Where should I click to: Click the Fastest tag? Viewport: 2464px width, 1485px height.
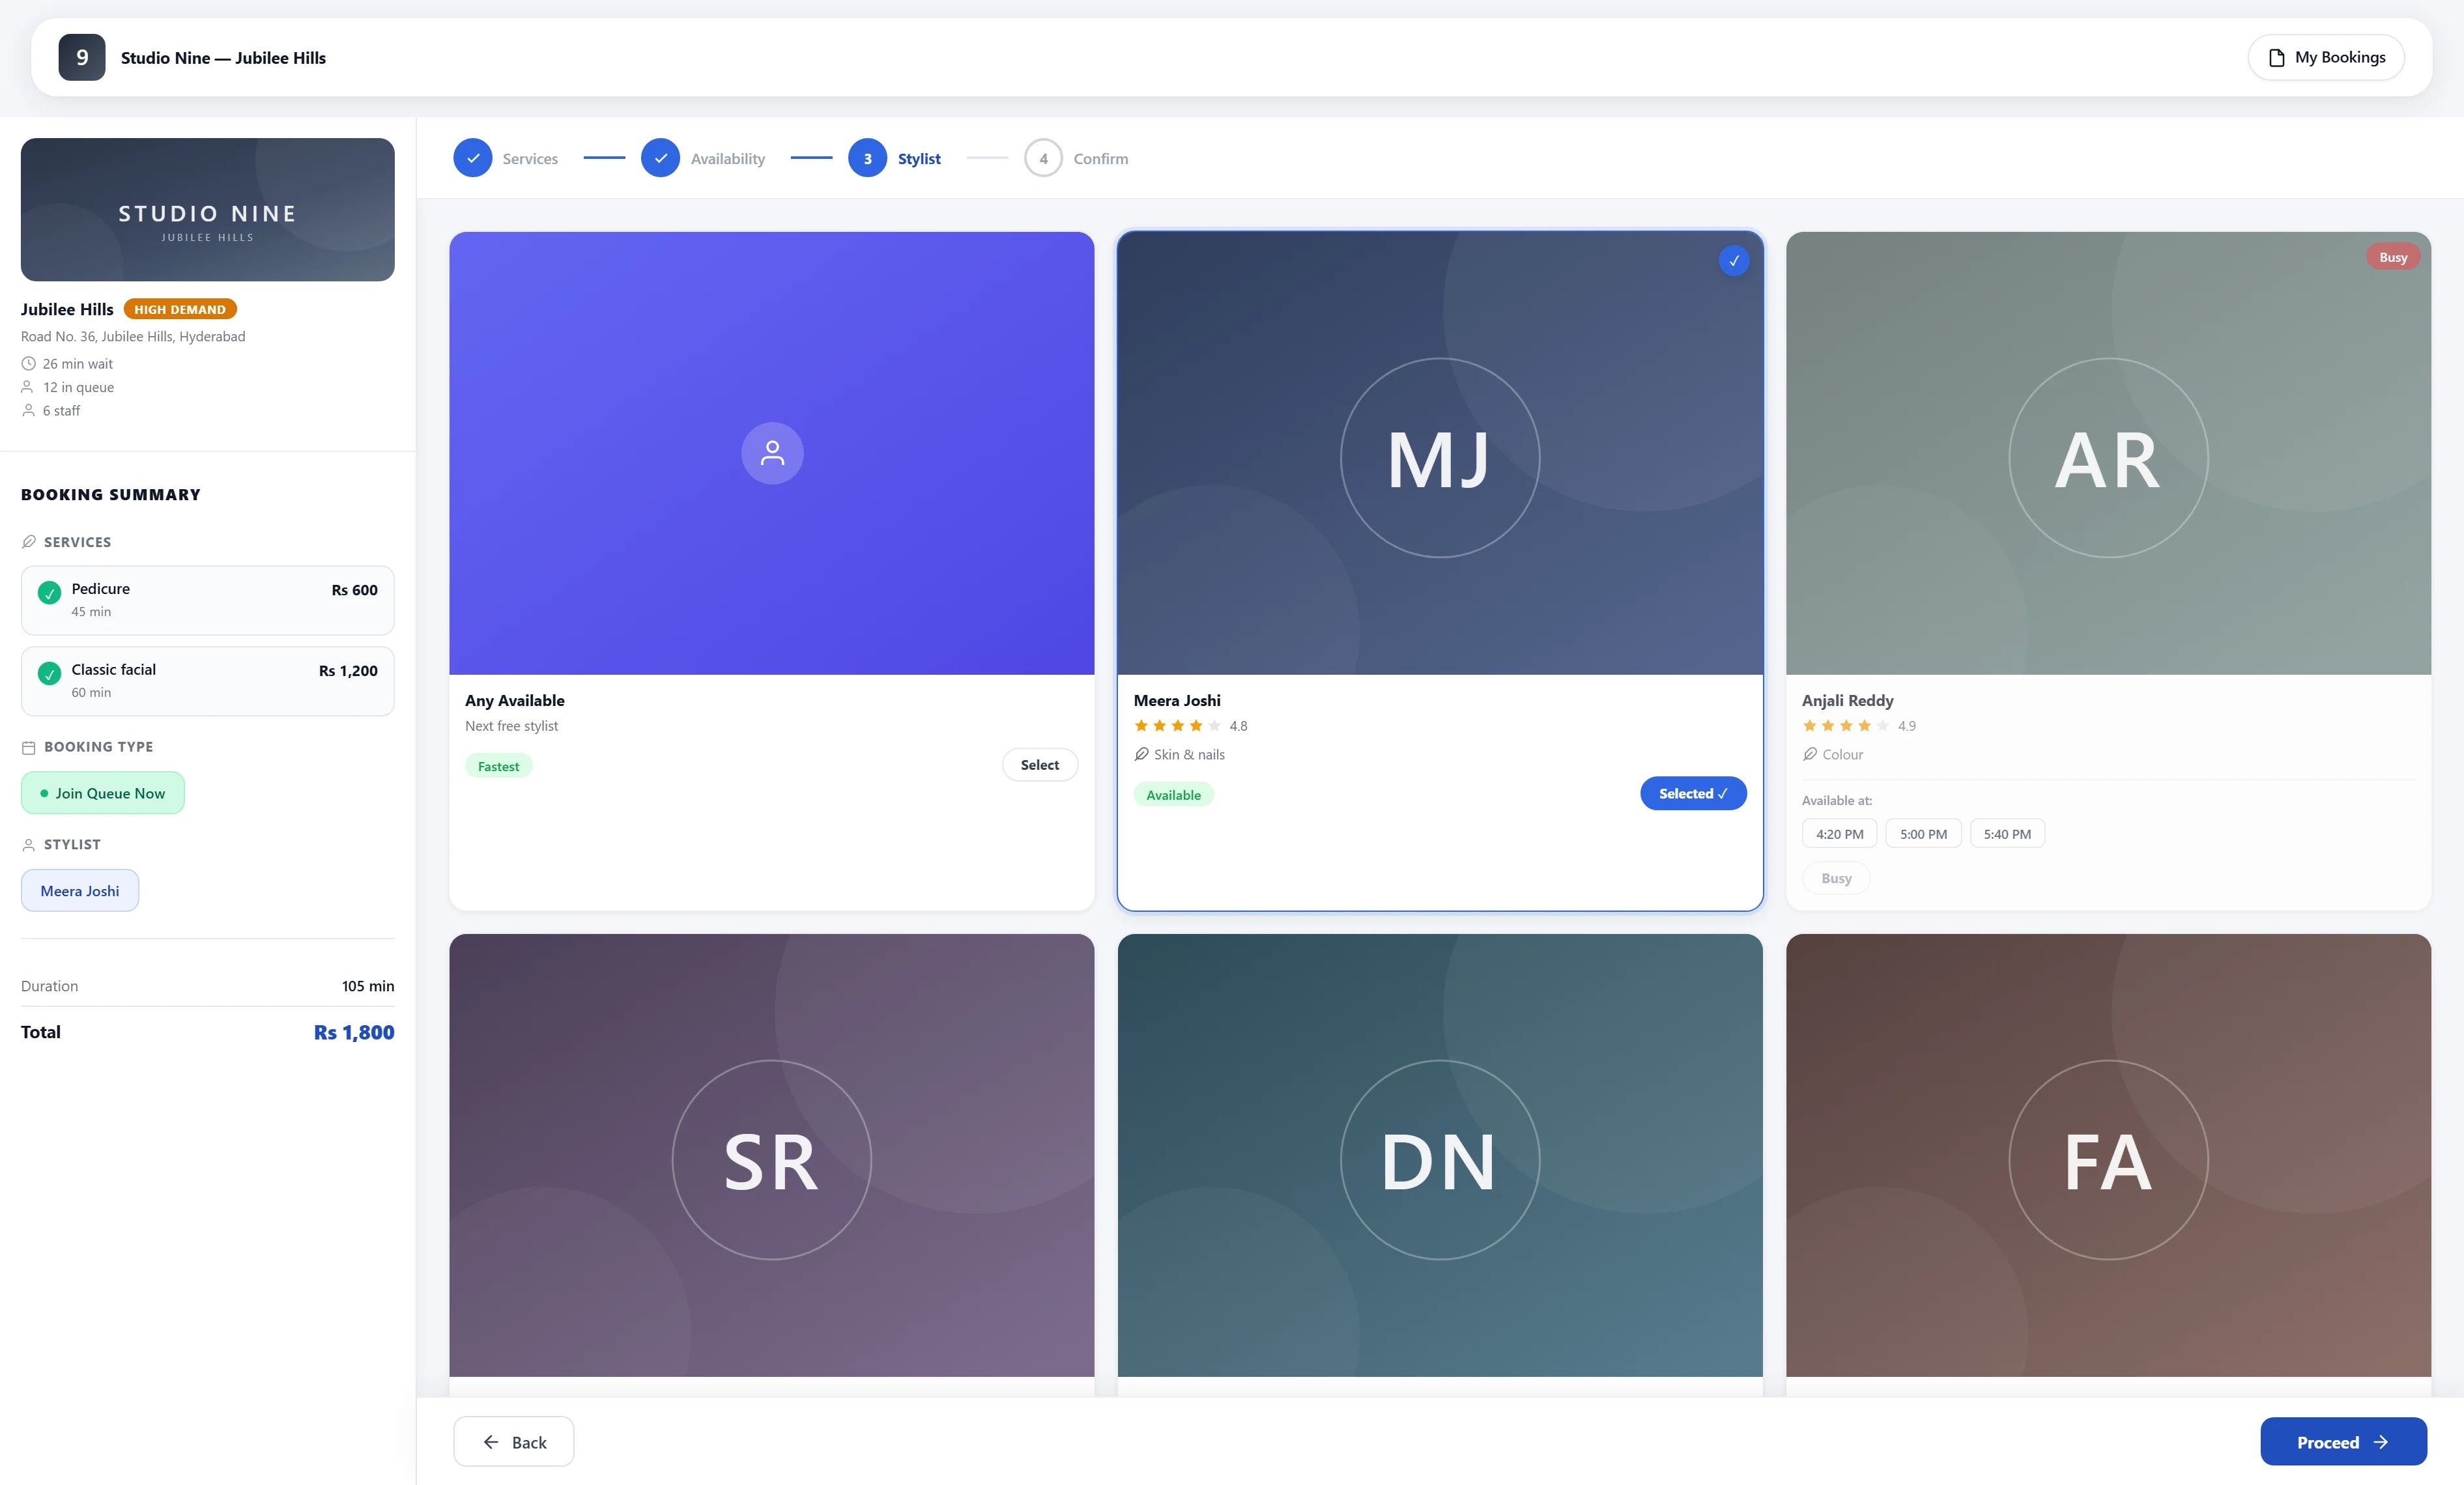coord(498,767)
